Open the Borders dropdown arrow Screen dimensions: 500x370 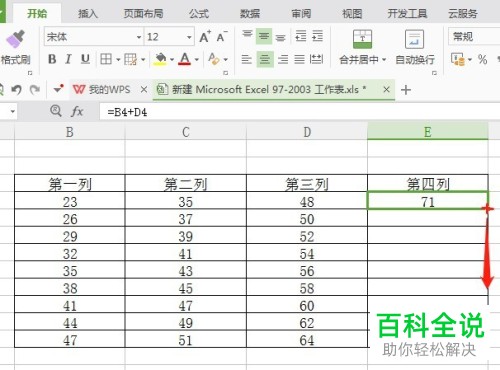click(118, 60)
